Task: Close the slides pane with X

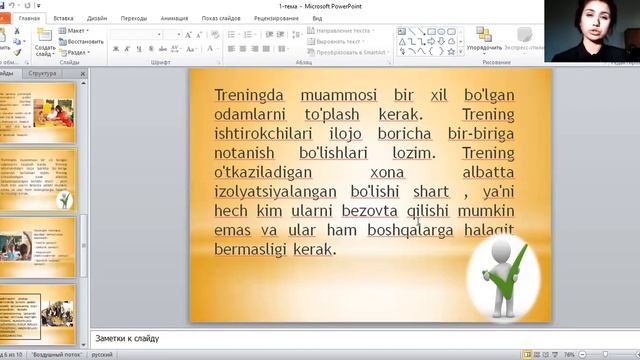Action: (x=83, y=74)
